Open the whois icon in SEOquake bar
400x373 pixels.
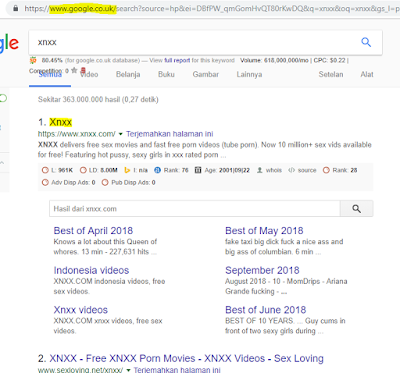pyautogui.click(x=260, y=170)
